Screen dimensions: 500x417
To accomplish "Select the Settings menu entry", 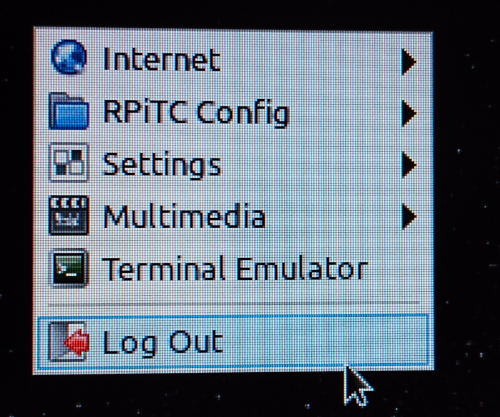I will pyautogui.click(x=162, y=164).
